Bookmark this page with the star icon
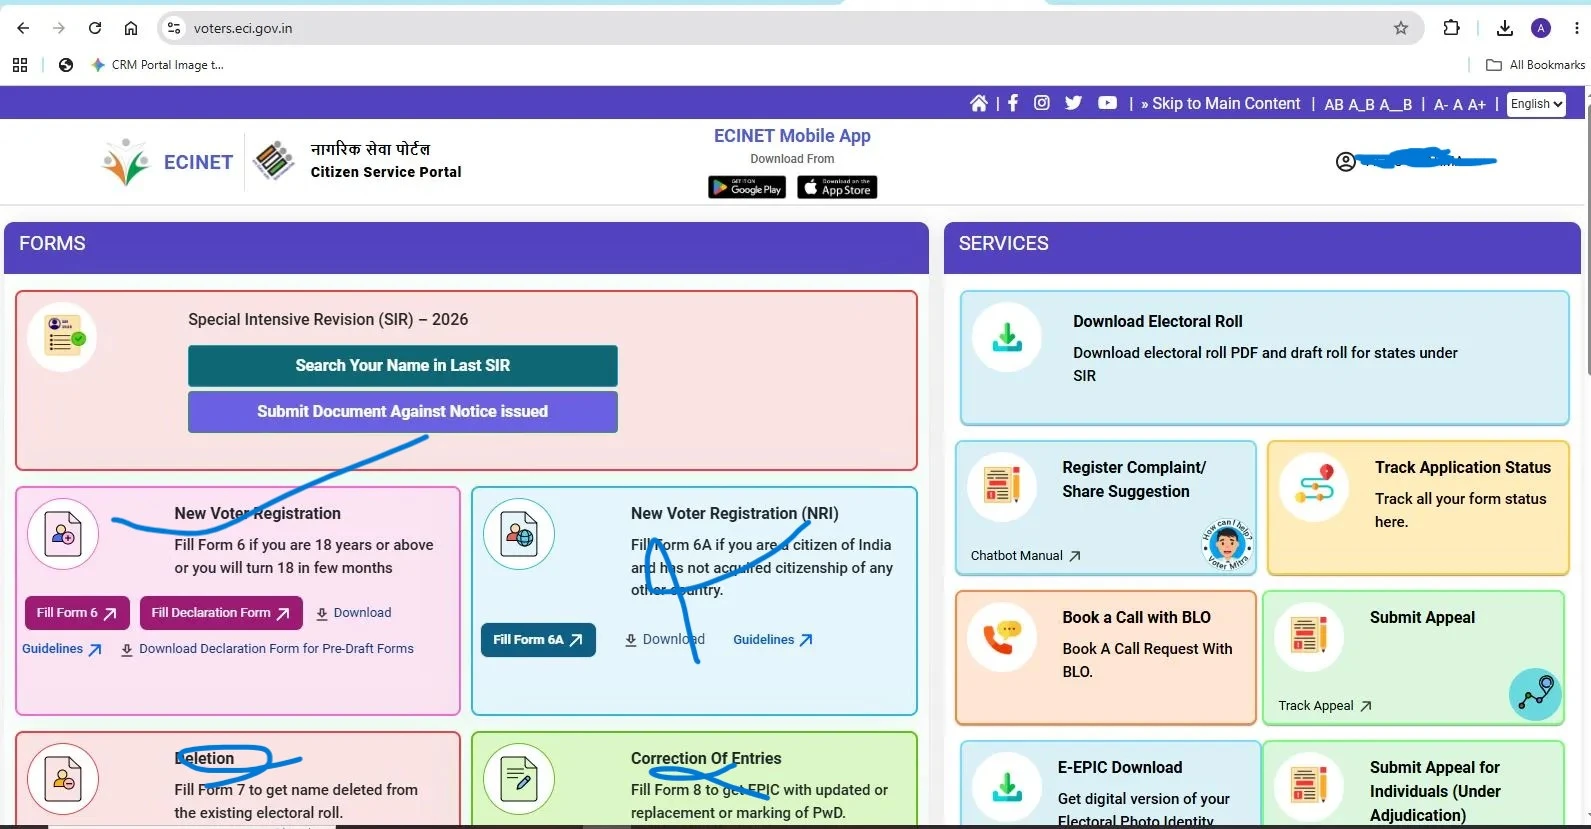This screenshot has height=829, width=1591. tap(1401, 28)
